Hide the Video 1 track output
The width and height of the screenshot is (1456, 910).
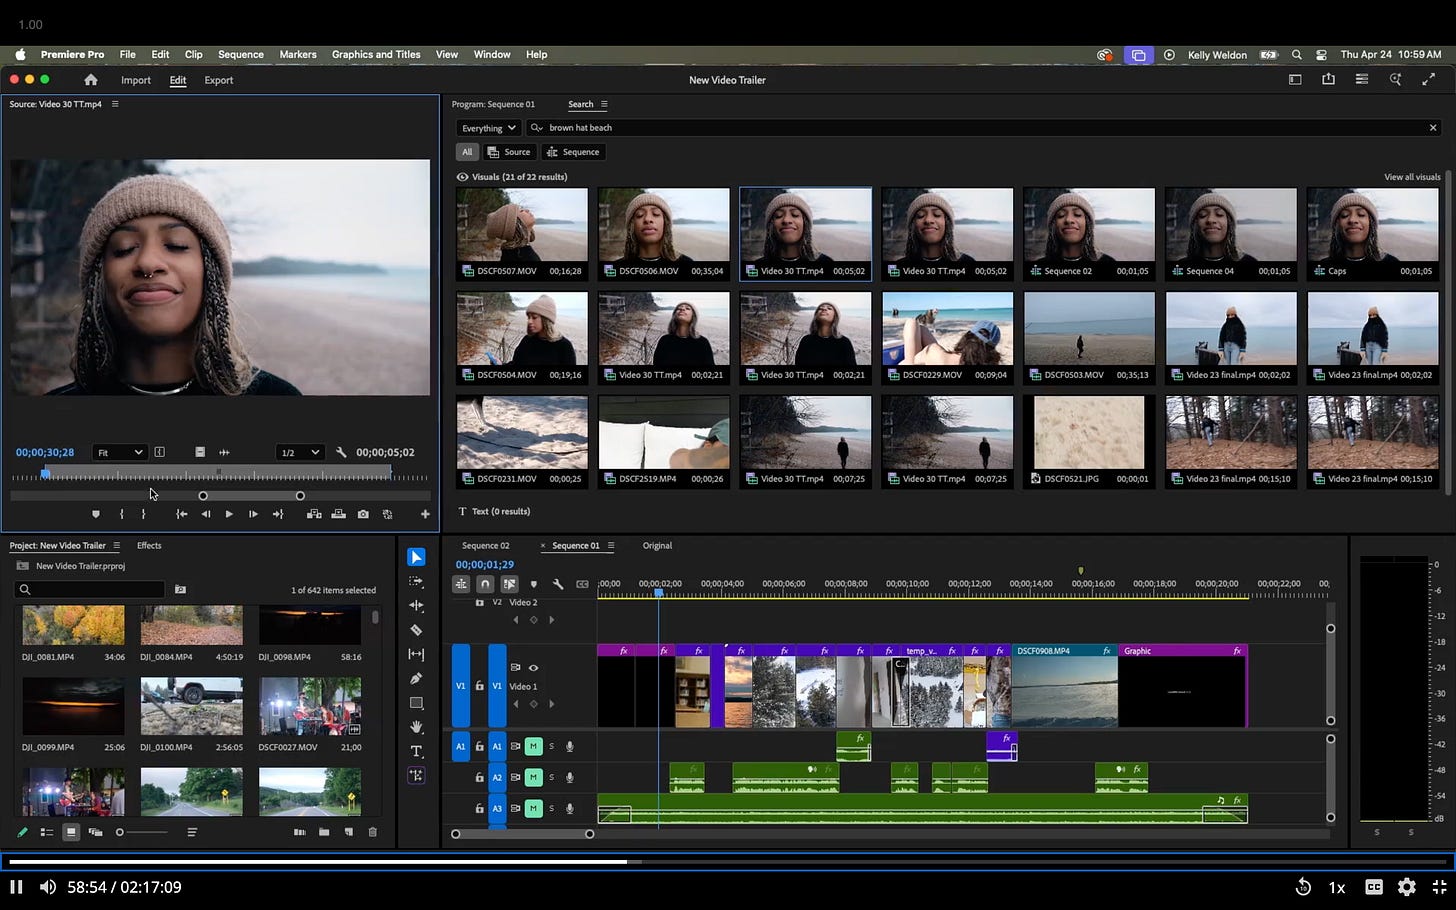(x=533, y=667)
